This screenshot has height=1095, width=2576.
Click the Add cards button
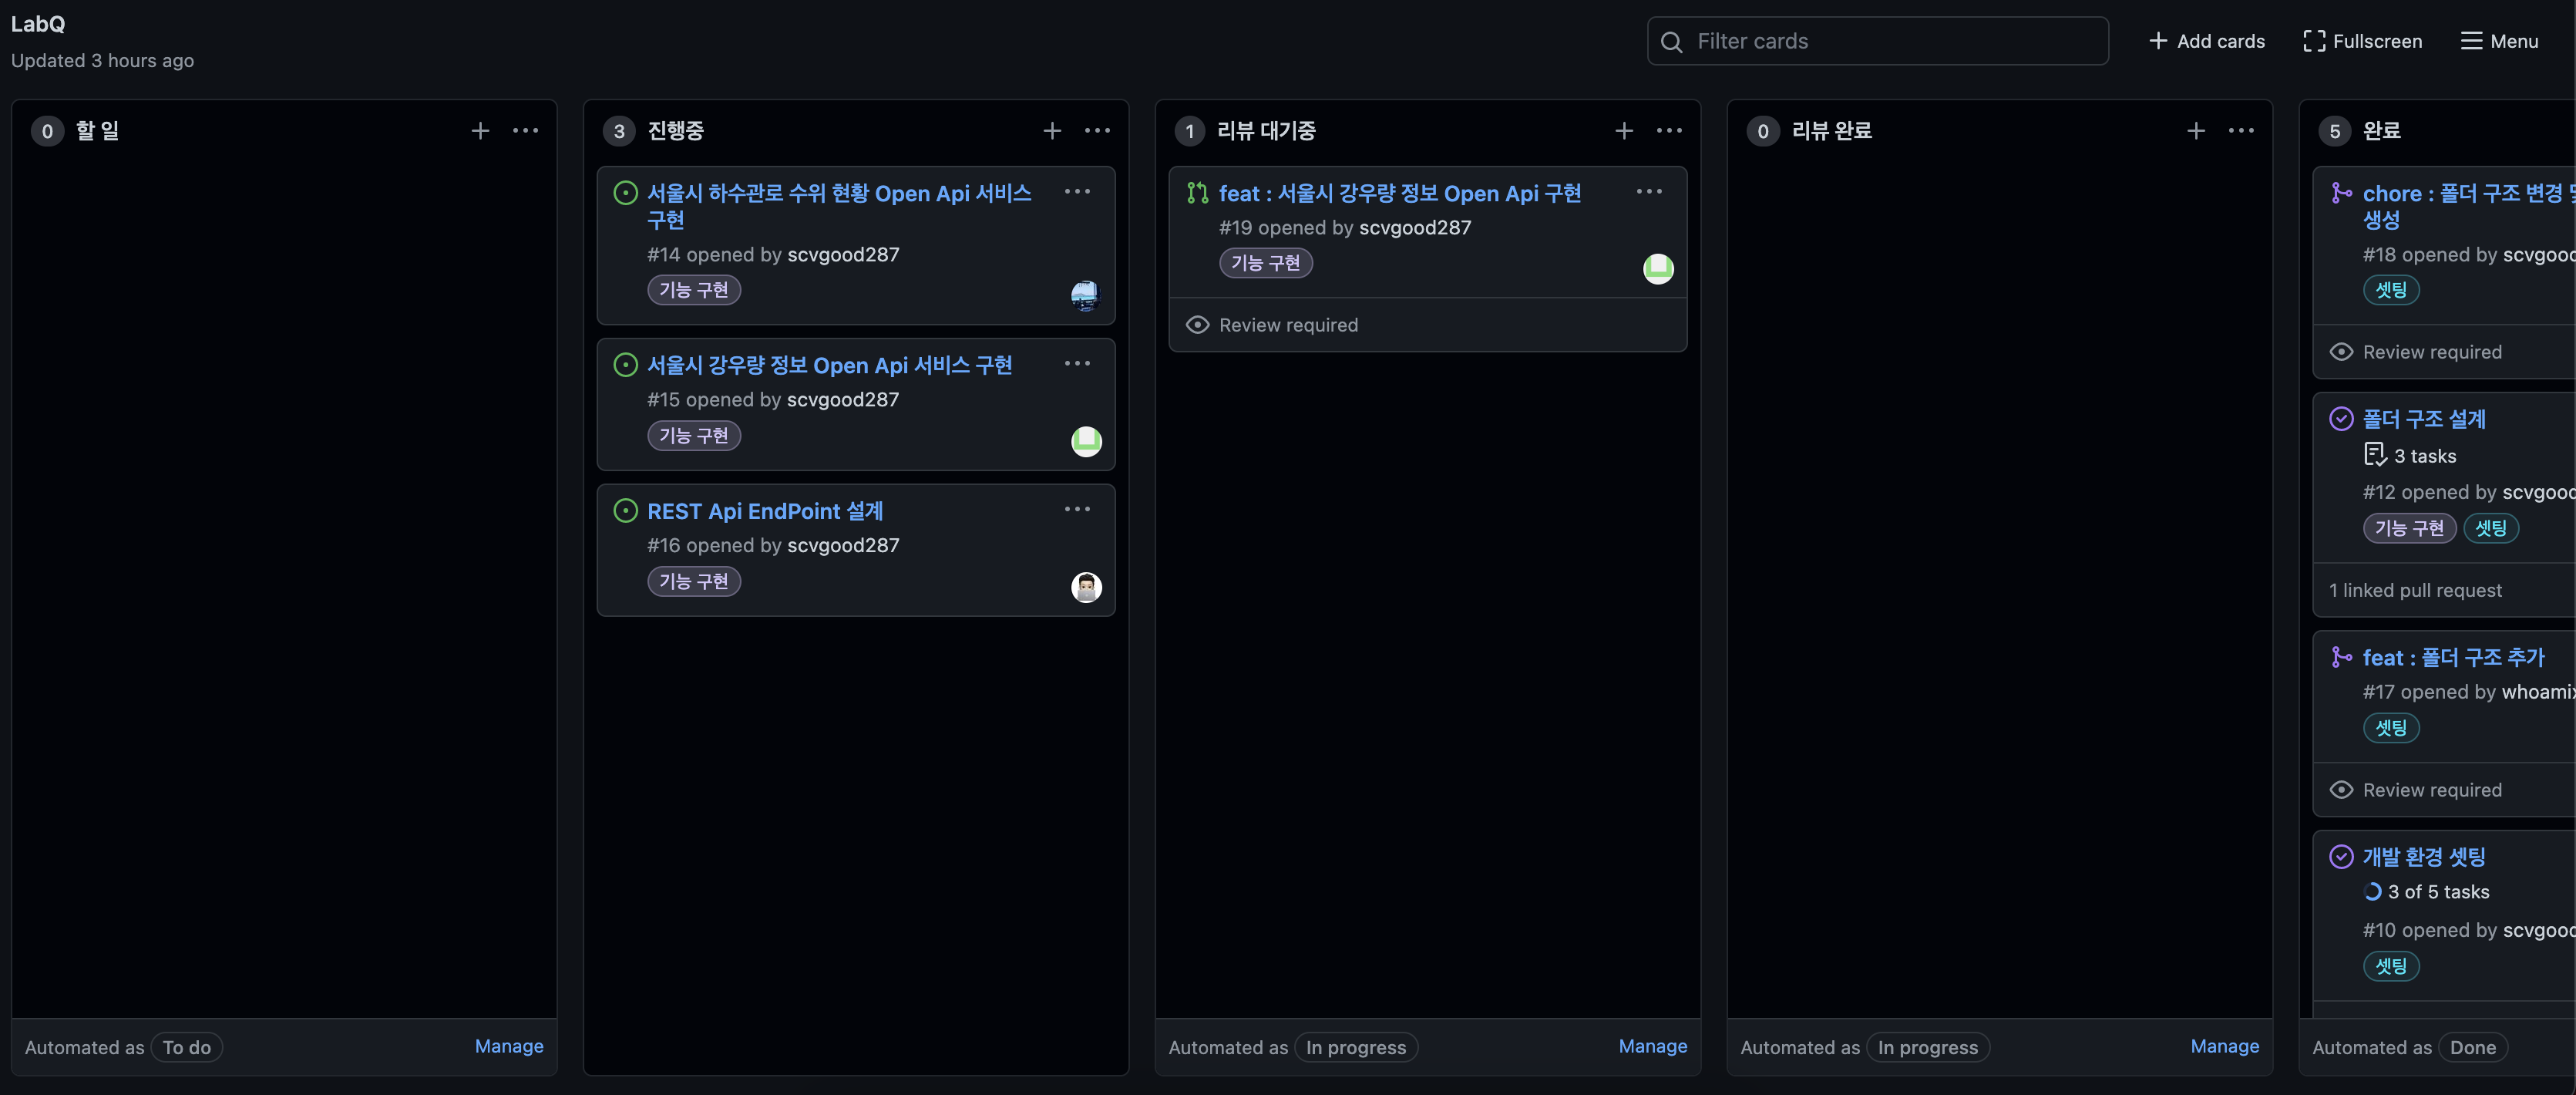(2206, 41)
